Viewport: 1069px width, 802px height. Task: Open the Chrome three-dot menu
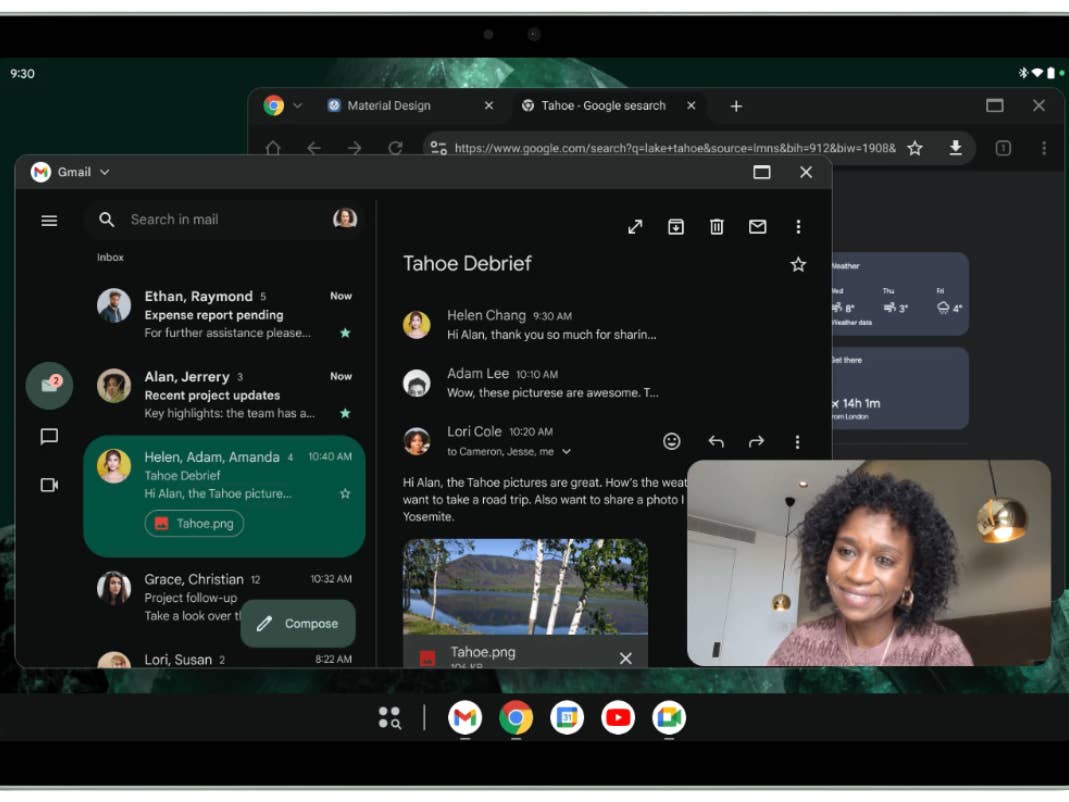(1044, 148)
